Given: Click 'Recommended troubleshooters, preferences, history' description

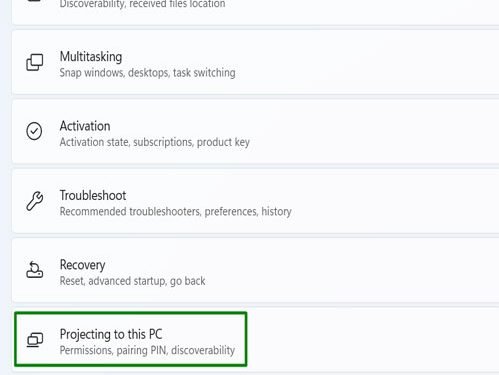Looking at the screenshot, I should (x=176, y=212).
